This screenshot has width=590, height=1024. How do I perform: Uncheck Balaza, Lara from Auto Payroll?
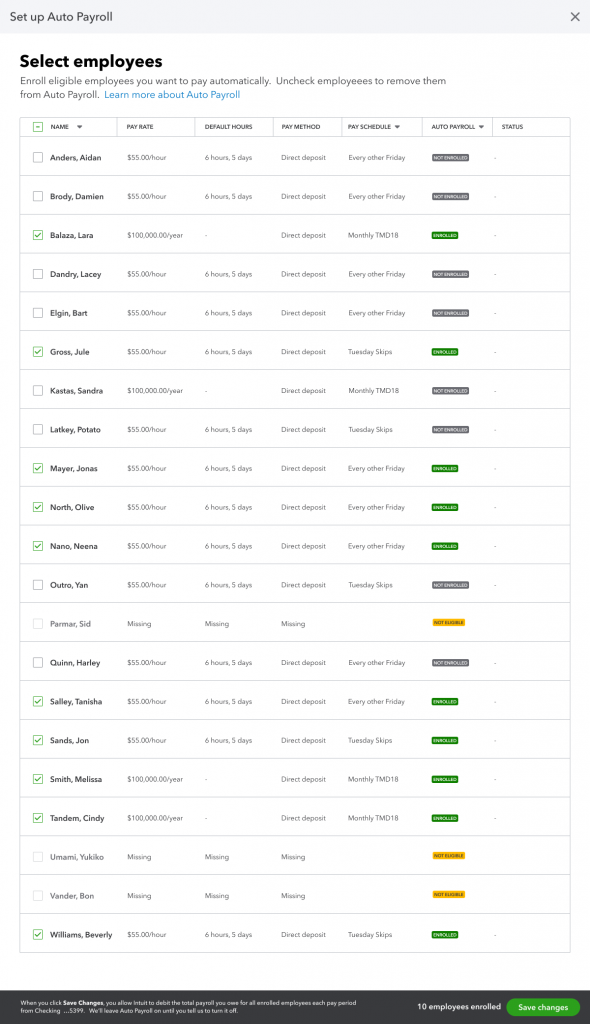[38, 235]
